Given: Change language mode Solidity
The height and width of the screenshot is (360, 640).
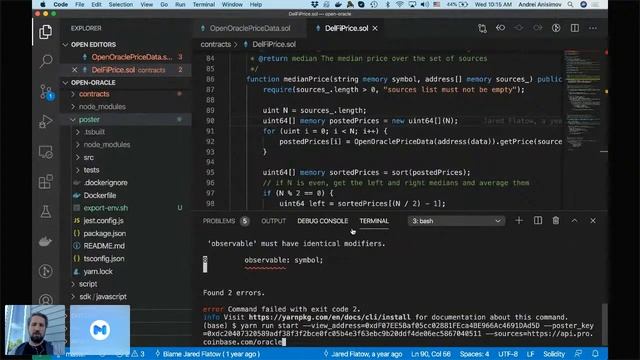Looking at the screenshot, I should [x=554, y=354].
